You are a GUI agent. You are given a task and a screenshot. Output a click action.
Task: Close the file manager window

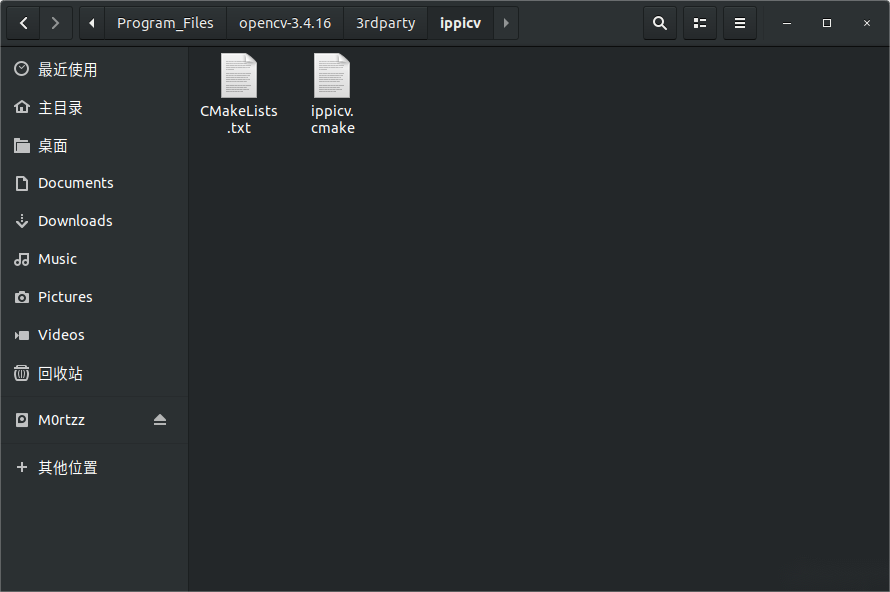coord(867,23)
